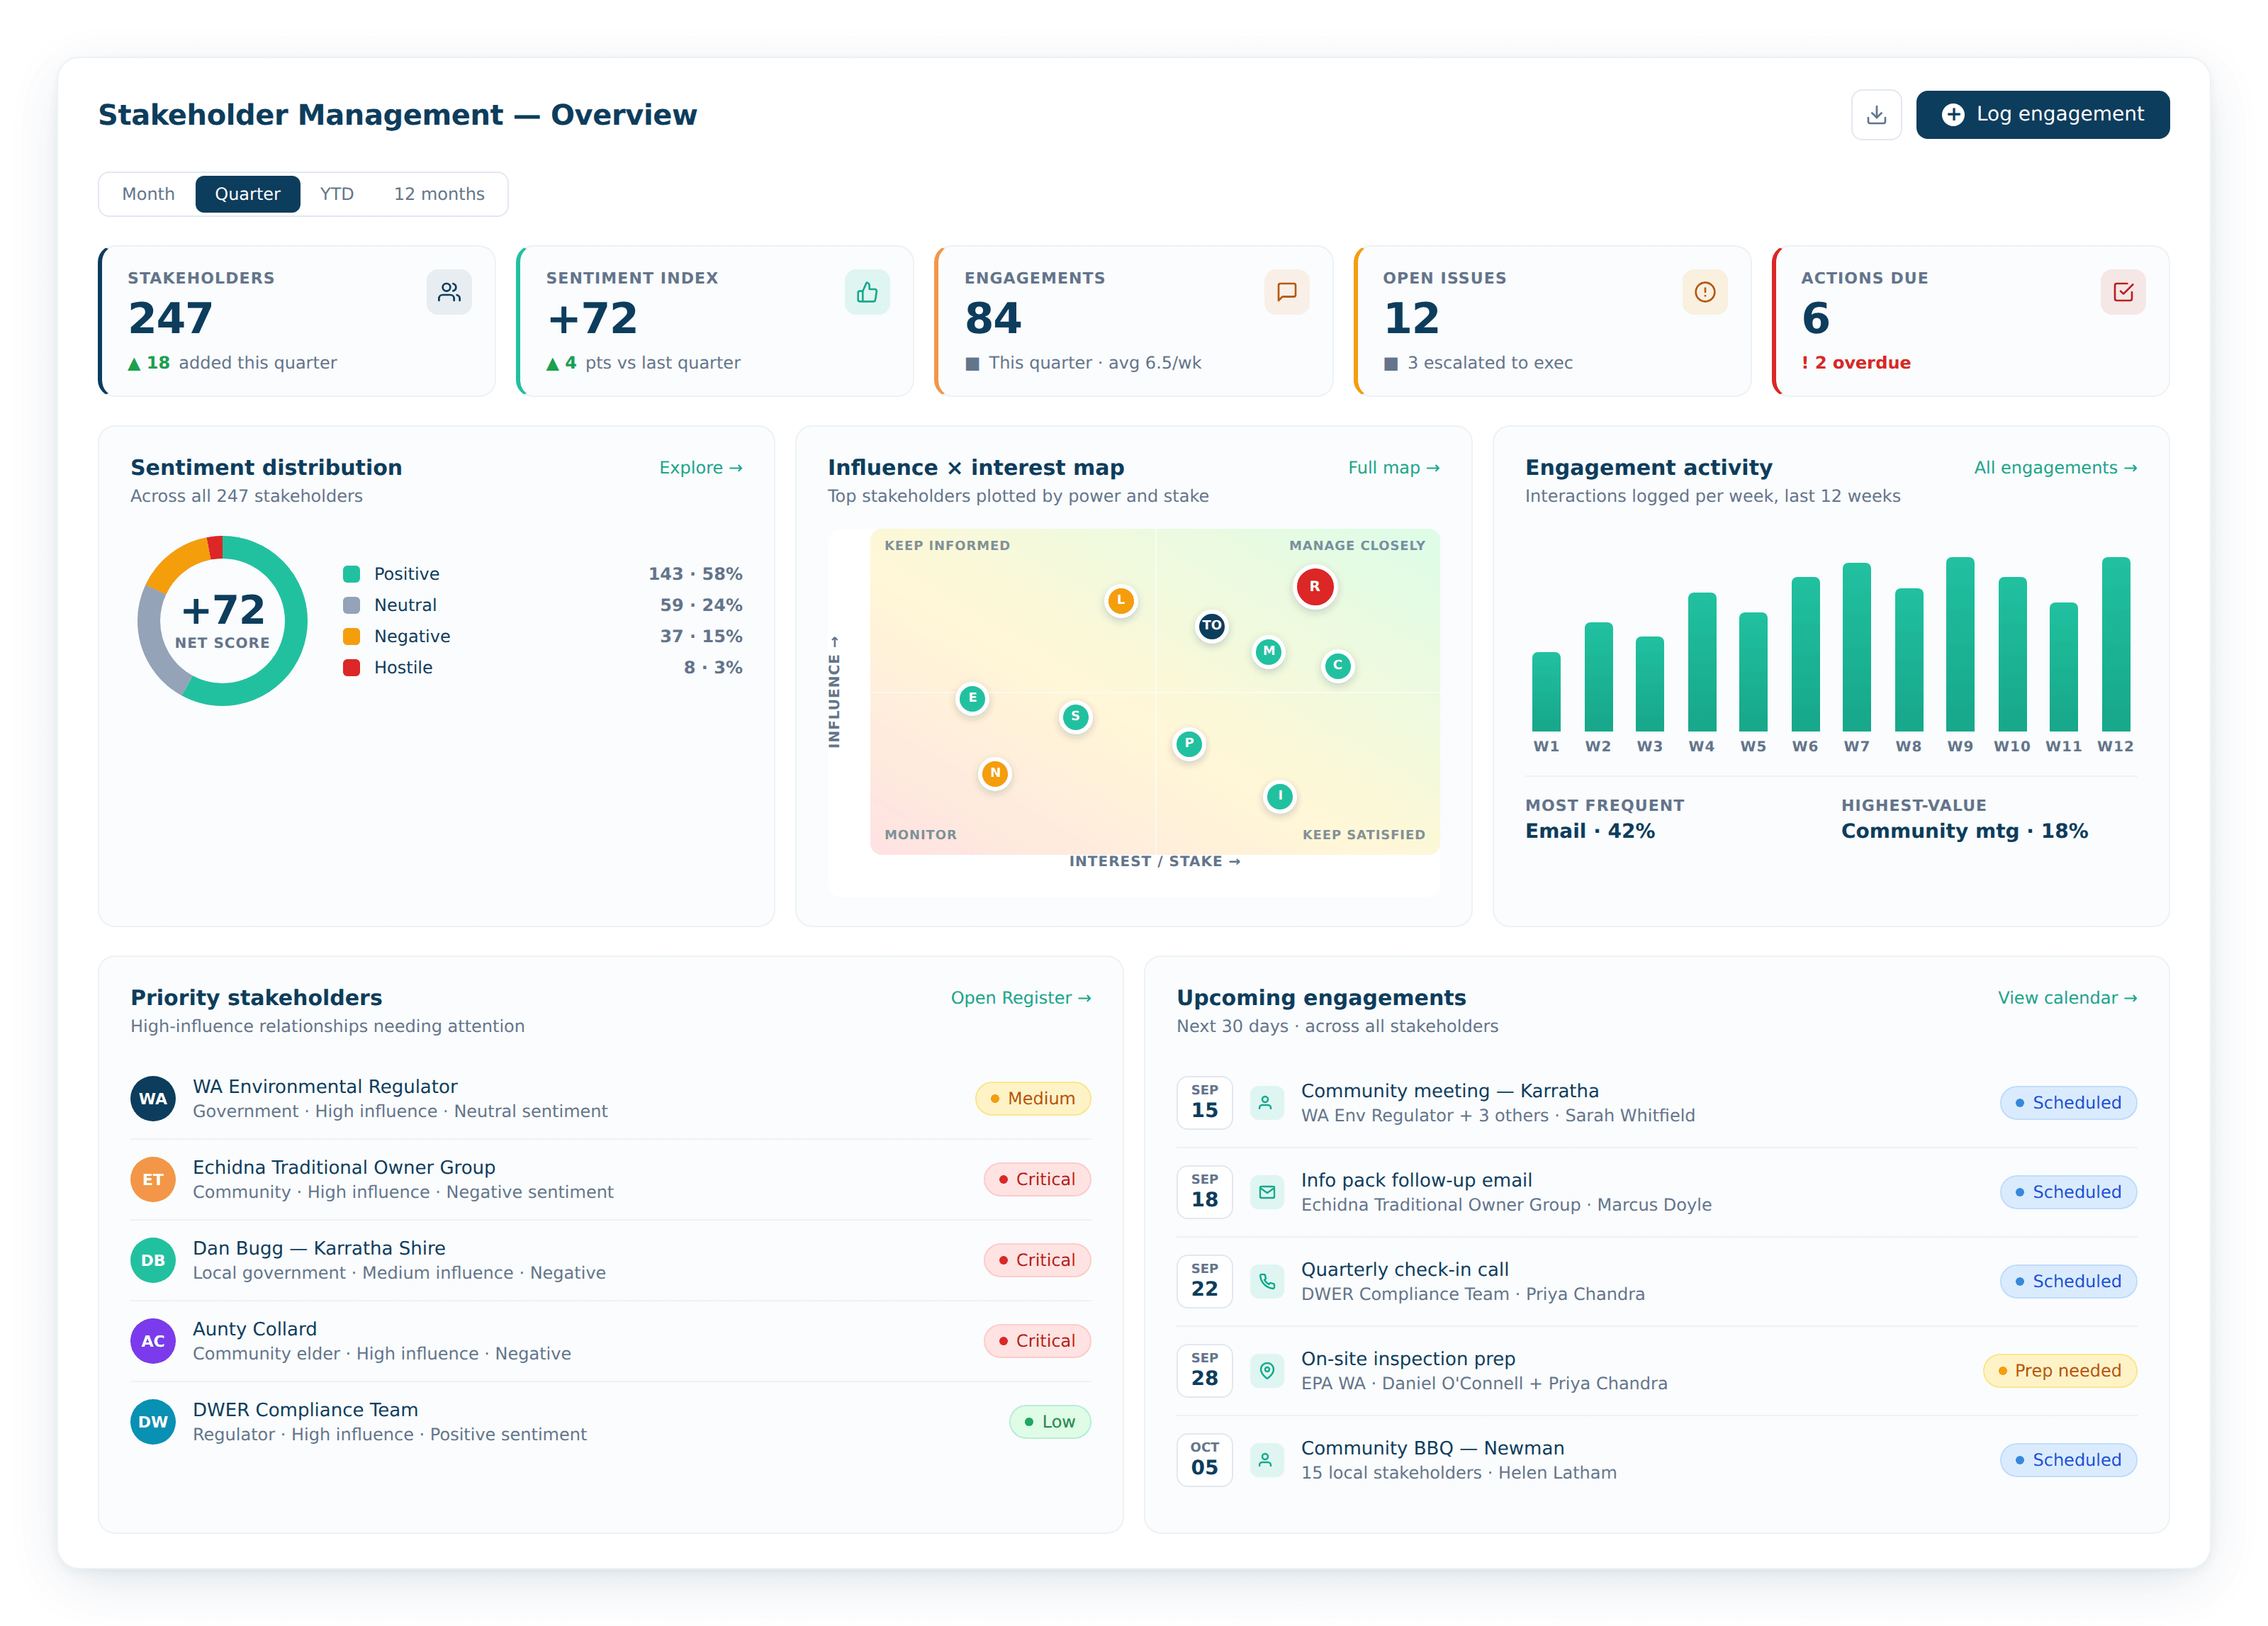Click the W9 engagement activity bar
2268x1626 pixels.
[1960, 644]
